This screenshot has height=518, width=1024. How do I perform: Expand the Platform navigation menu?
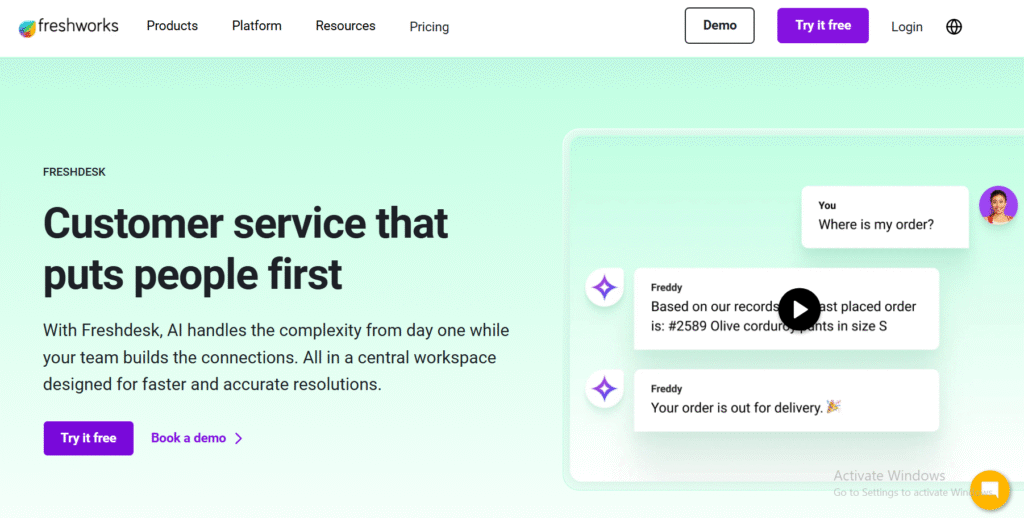pos(257,26)
